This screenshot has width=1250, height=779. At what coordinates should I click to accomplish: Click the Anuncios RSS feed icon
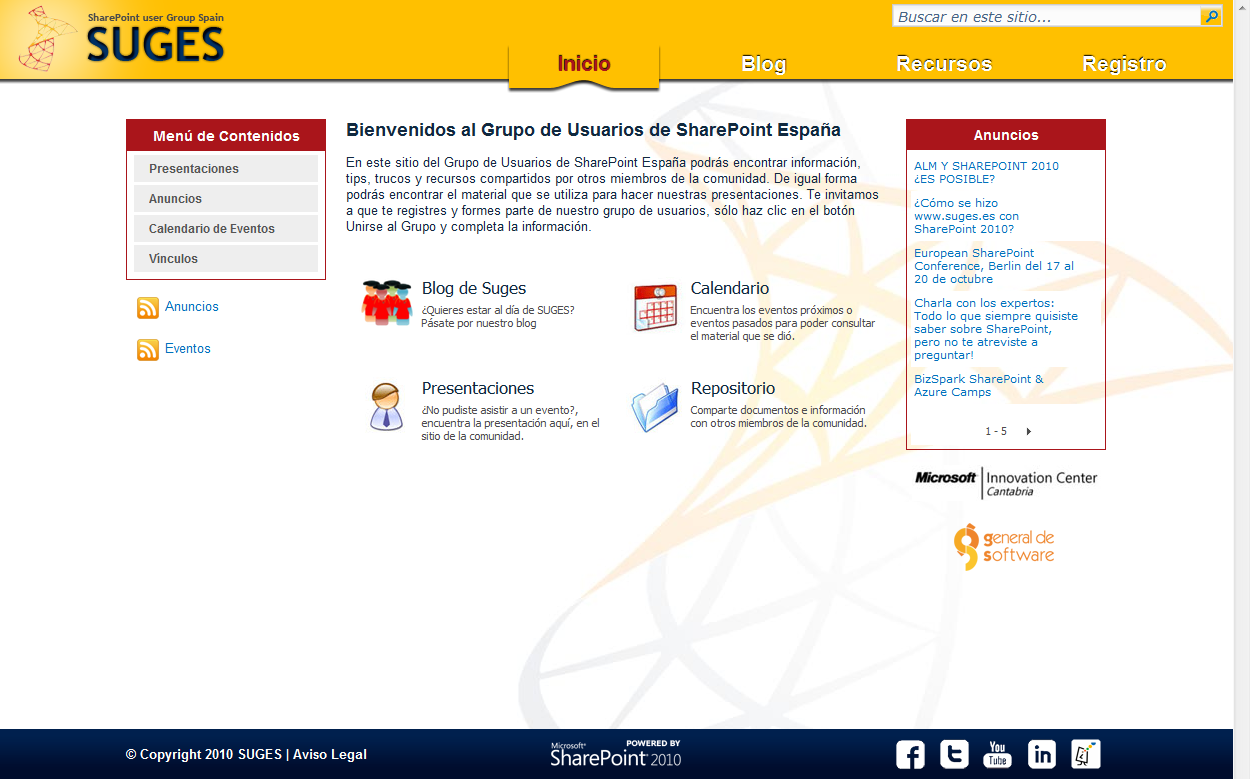(x=148, y=308)
